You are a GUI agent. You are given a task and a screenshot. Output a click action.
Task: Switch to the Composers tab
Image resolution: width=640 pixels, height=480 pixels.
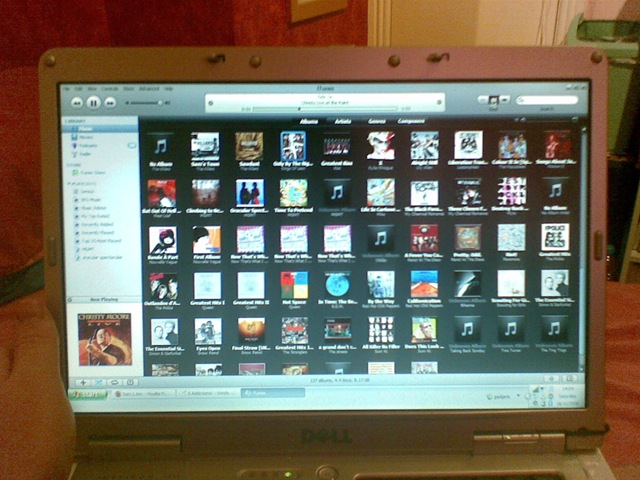(411, 121)
